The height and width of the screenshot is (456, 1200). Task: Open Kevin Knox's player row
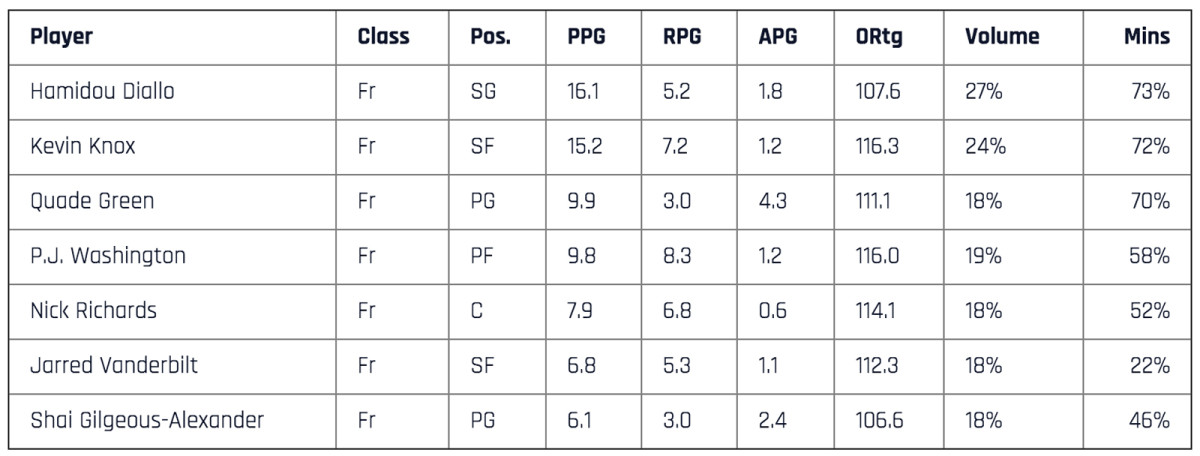82,146
